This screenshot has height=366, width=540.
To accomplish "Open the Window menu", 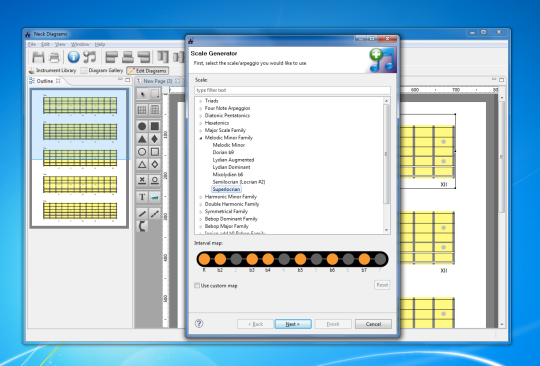I will tap(80, 44).
